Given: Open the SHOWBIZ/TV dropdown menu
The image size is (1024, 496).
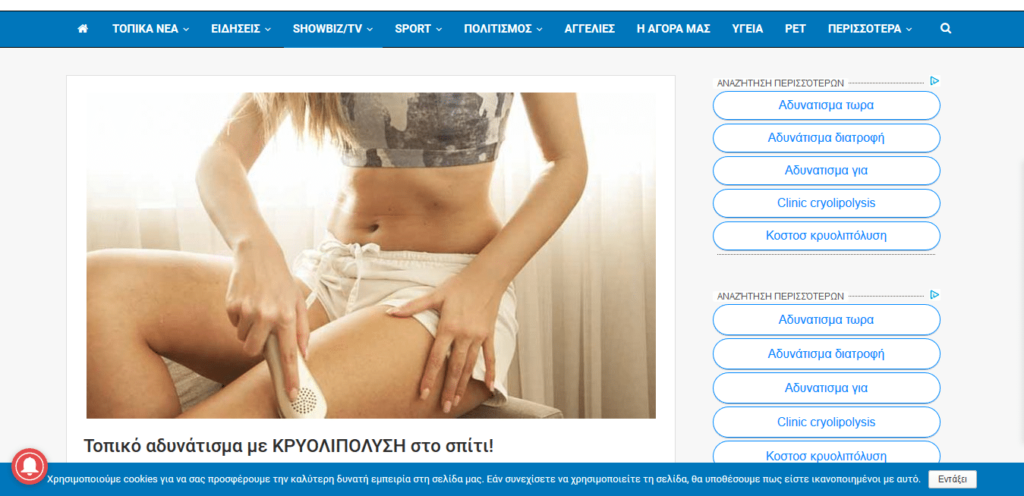Looking at the screenshot, I should point(333,29).
